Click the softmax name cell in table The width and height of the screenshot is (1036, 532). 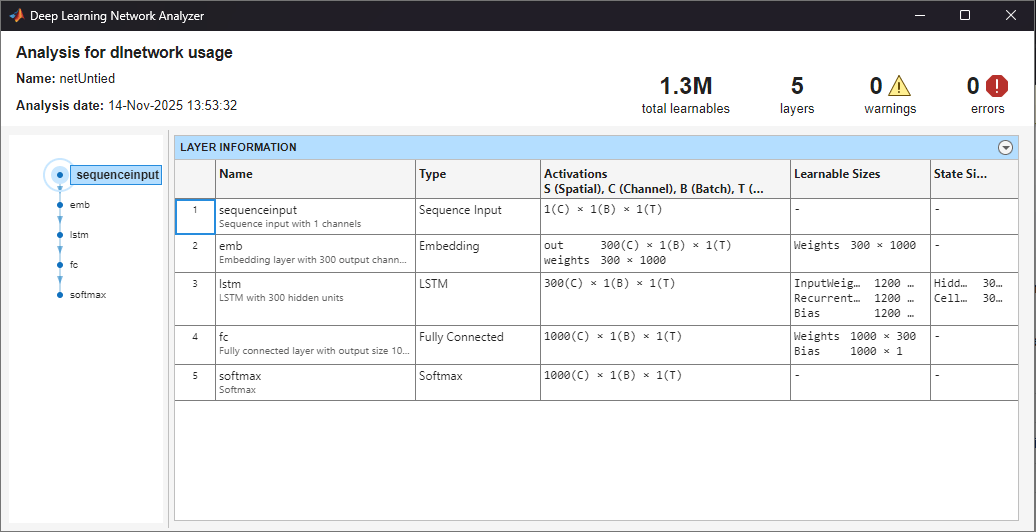pos(315,382)
